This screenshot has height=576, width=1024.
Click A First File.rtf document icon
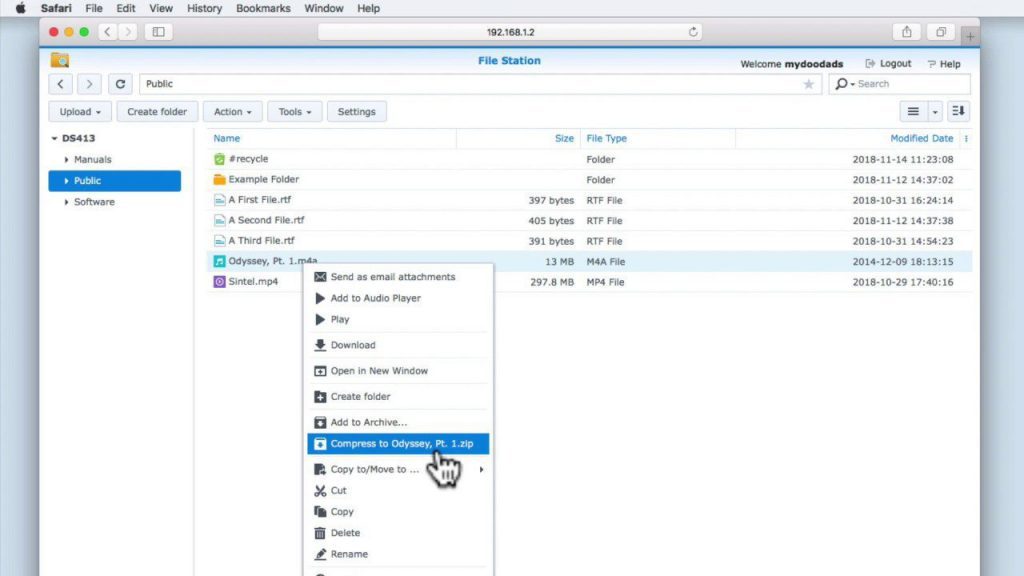point(219,200)
